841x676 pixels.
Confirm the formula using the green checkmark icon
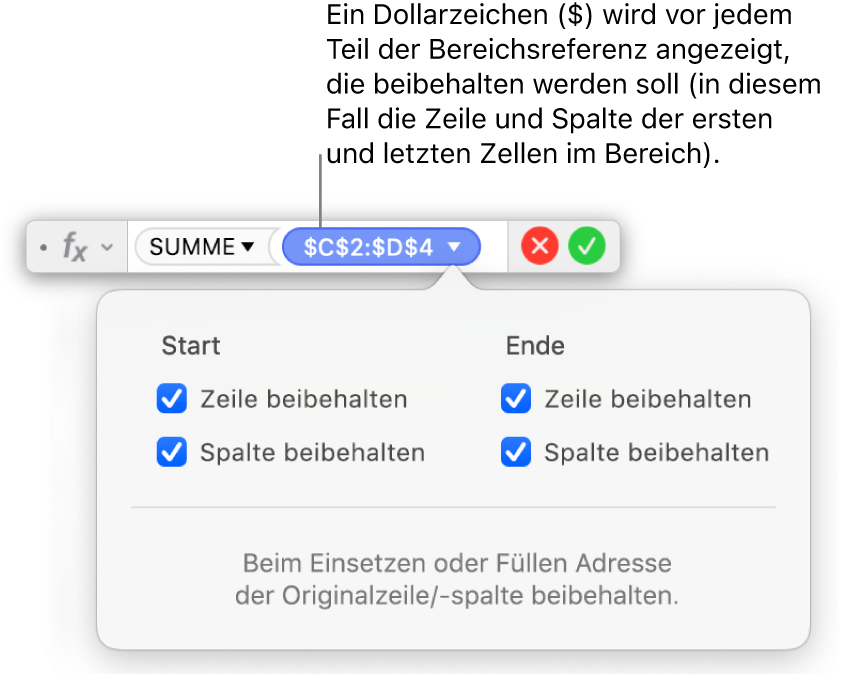pos(587,246)
